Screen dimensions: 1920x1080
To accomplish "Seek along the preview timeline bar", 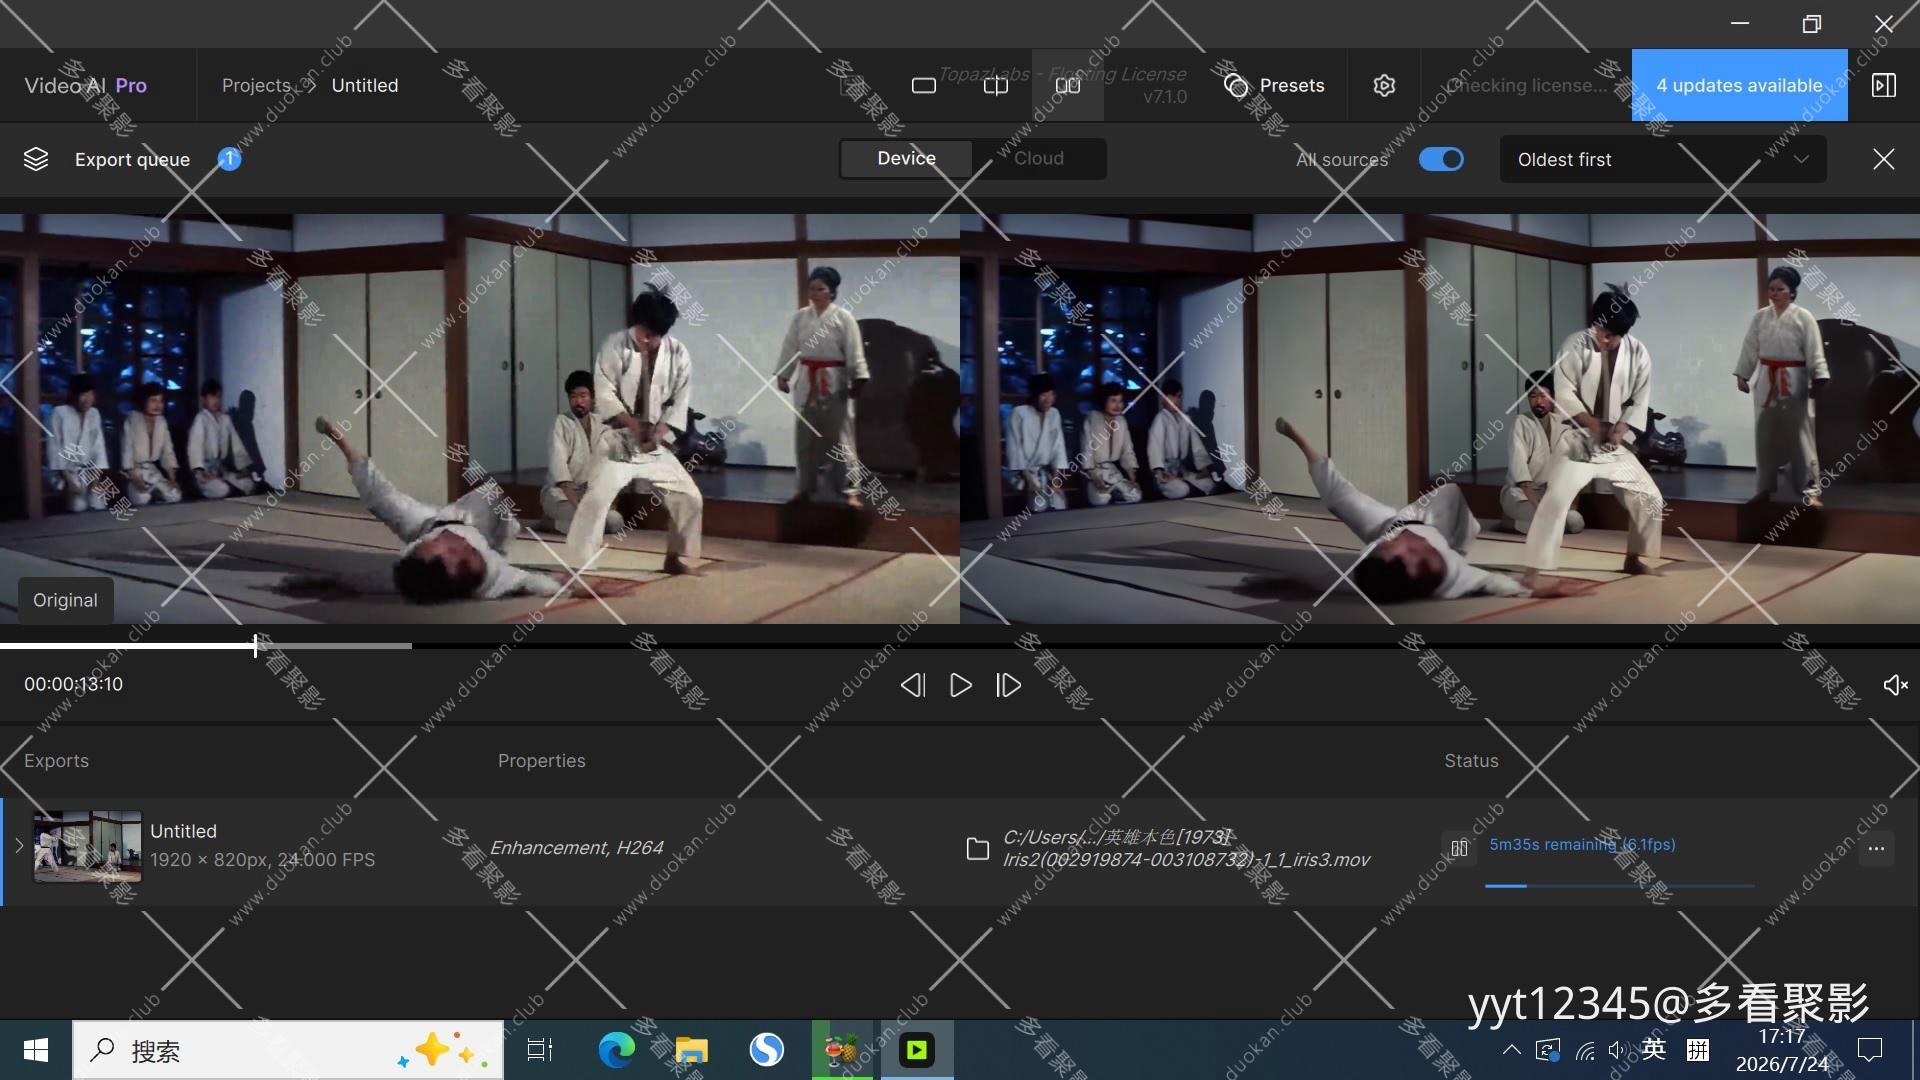I will tap(960, 646).
